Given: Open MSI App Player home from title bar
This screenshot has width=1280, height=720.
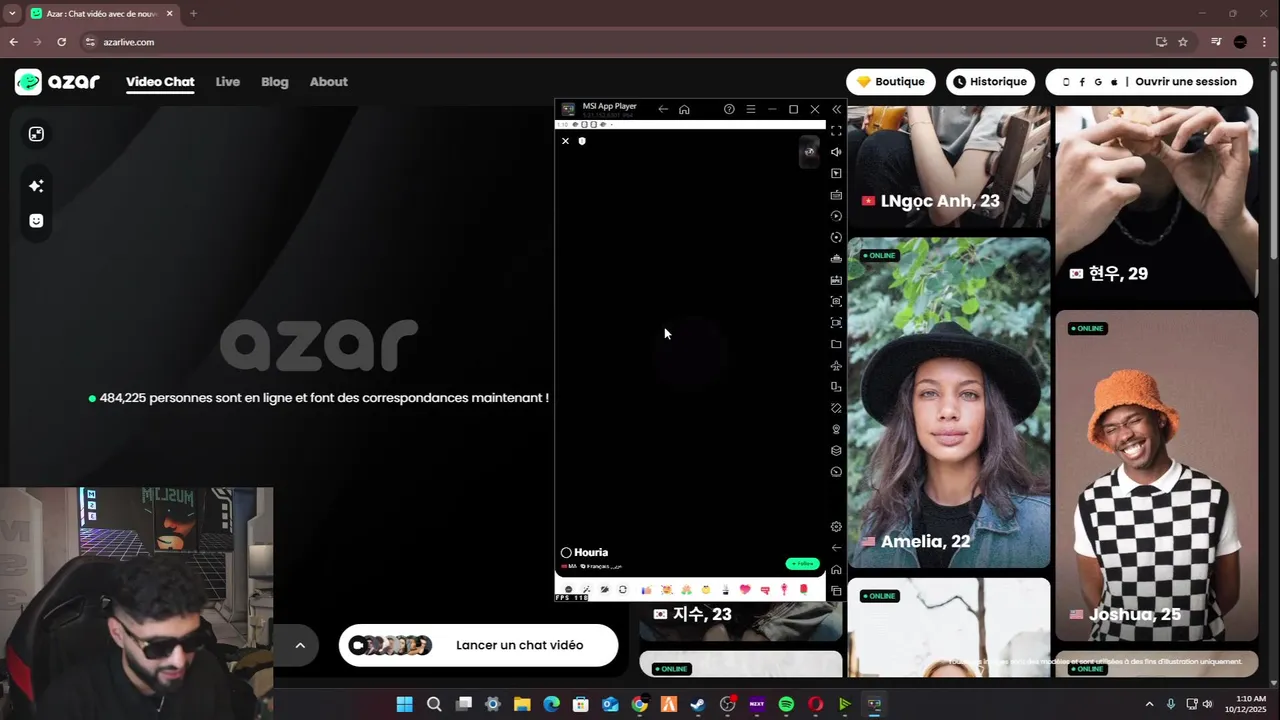Looking at the screenshot, I should click(x=684, y=109).
